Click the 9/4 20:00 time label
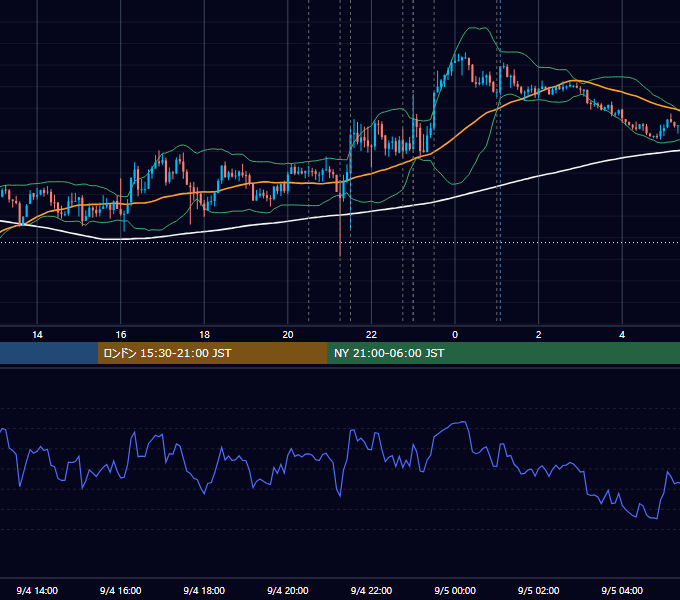The image size is (680, 600). [x=288, y=590]
